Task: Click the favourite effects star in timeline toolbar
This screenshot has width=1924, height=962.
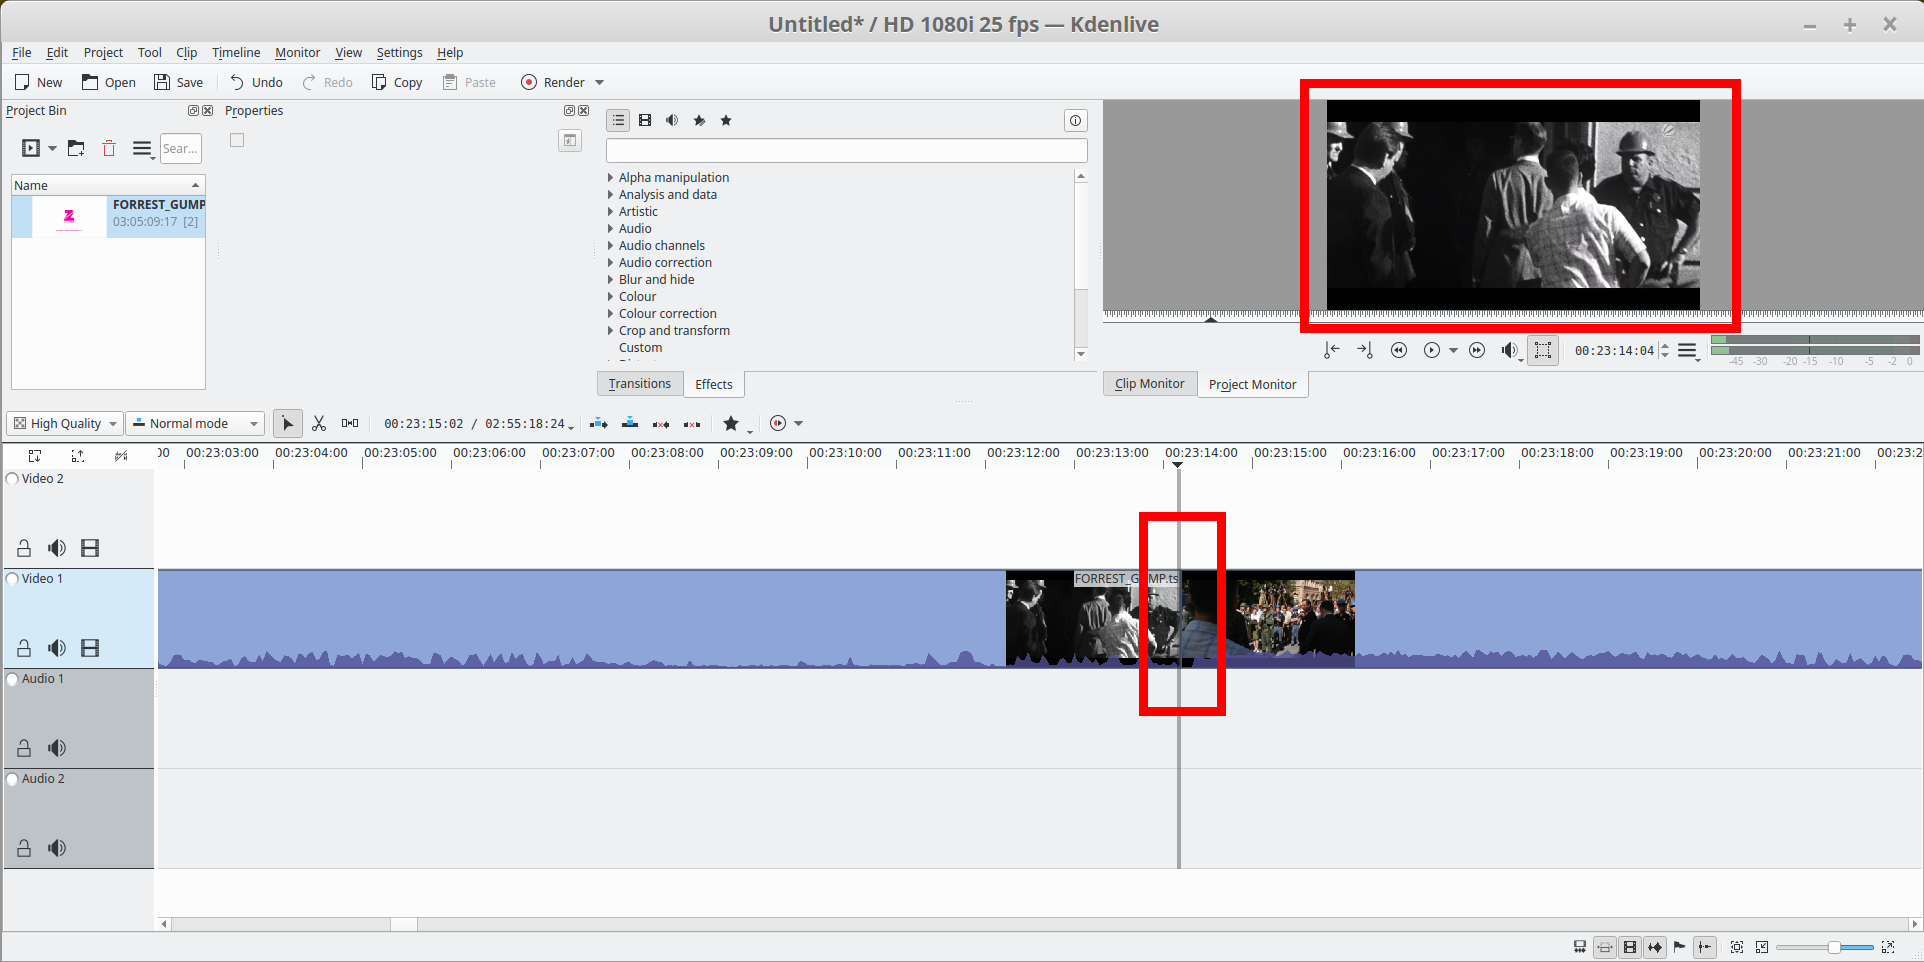Action: pyautogui.click(x=731, y=424)
